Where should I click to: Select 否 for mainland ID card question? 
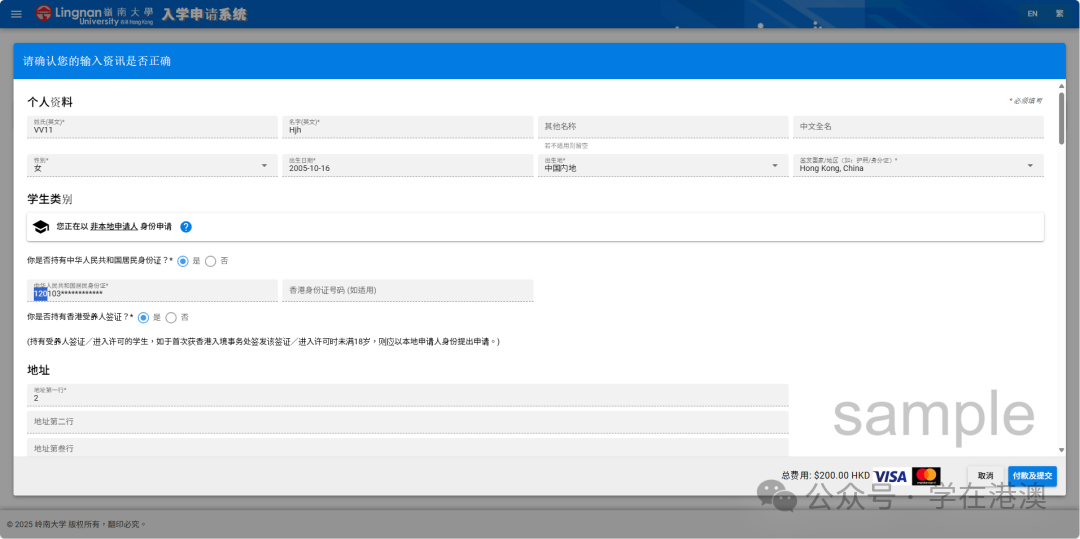pyautogui.click(x=210, y=261)
